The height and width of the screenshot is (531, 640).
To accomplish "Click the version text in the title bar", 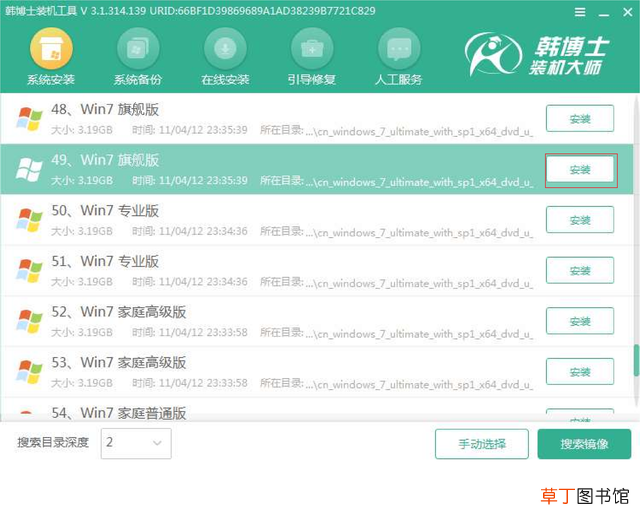I will click(x=112, y=11).
